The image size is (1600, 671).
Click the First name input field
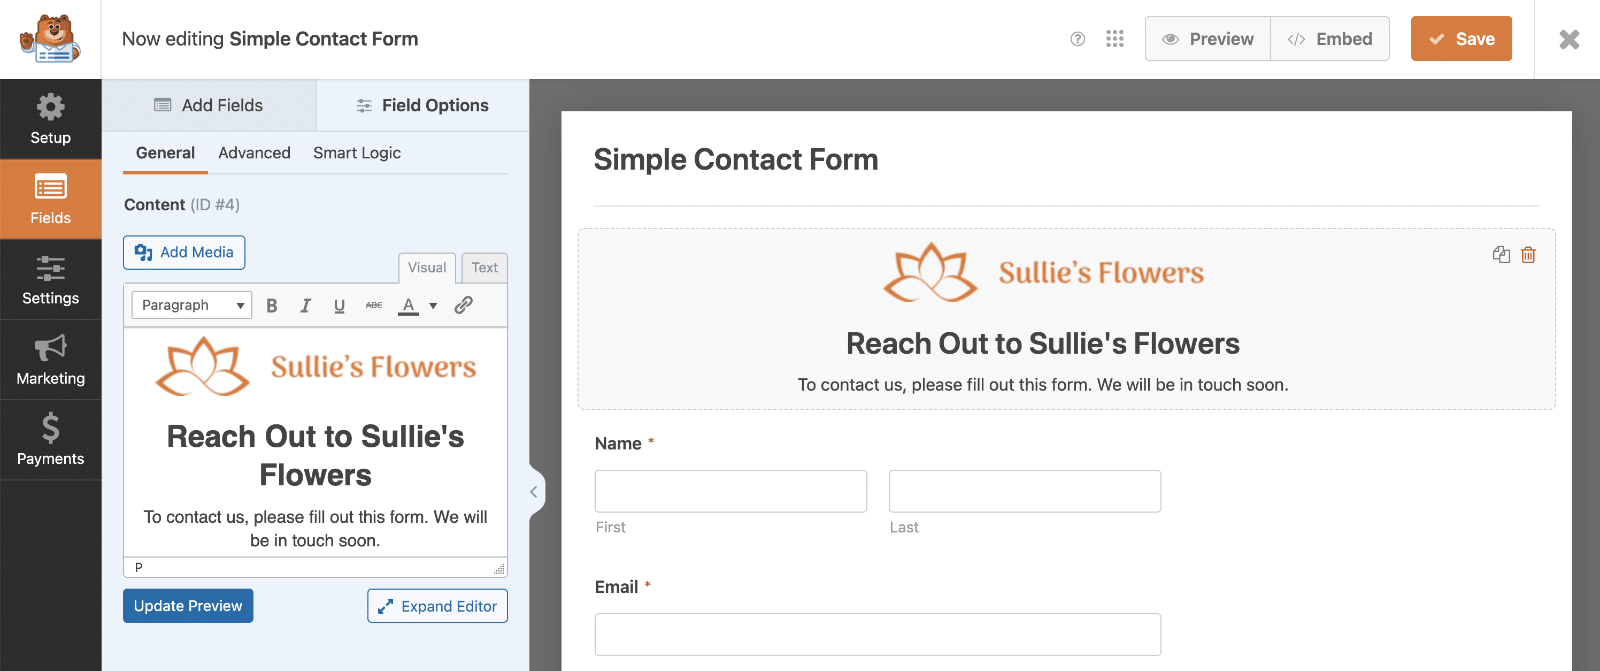point(730,491)
